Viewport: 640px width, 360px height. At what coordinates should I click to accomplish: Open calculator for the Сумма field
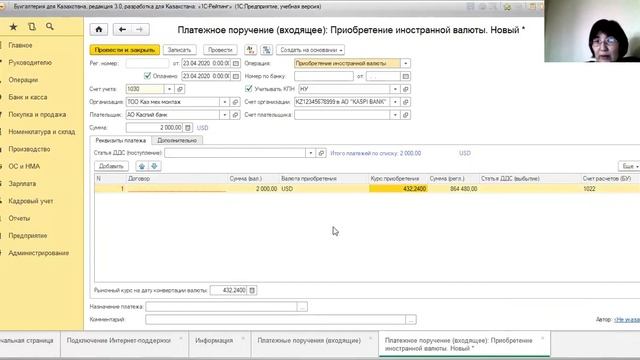click(188, 128)
